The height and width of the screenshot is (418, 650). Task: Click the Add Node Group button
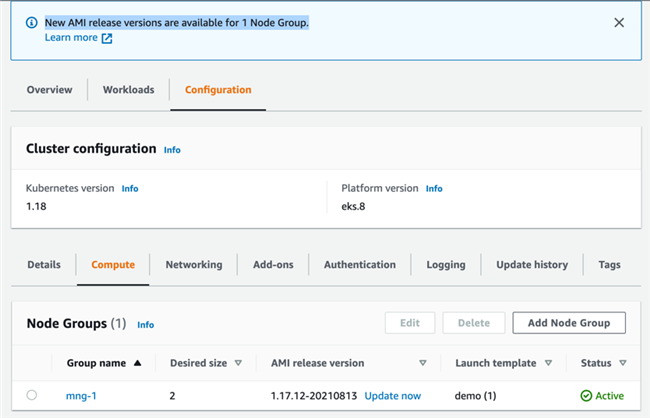[569, 323]
